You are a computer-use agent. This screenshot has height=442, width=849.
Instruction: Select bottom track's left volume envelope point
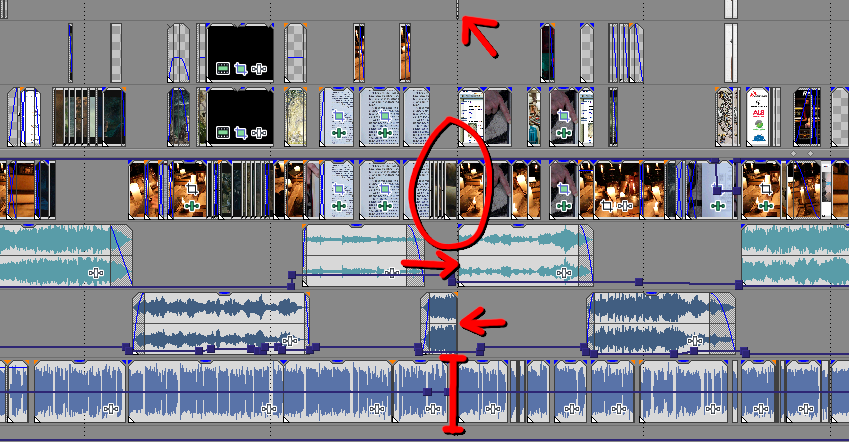click(x=427, y=392)
